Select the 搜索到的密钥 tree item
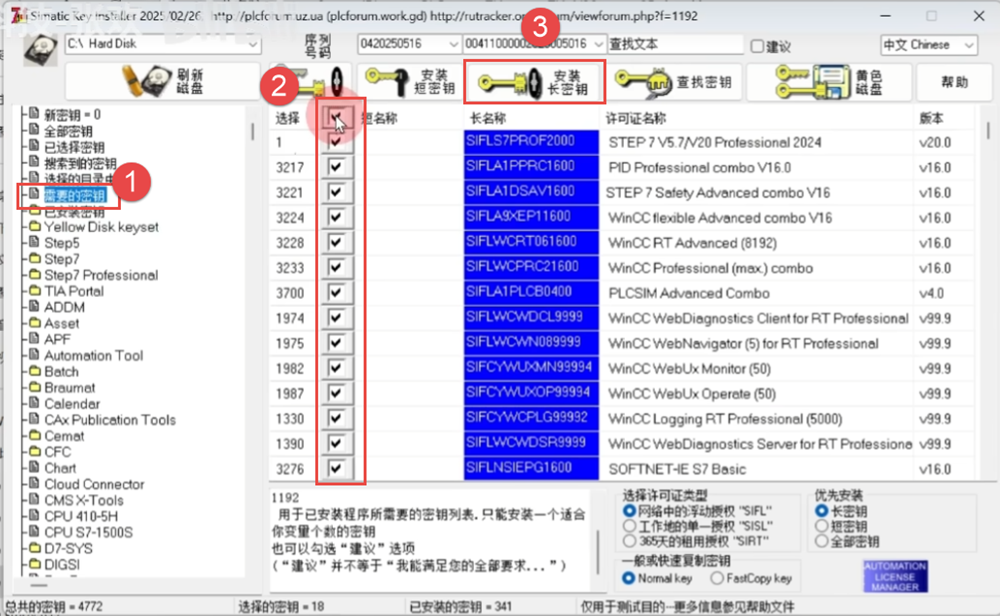Screen dimensions: 1000x616 [80, 163]
